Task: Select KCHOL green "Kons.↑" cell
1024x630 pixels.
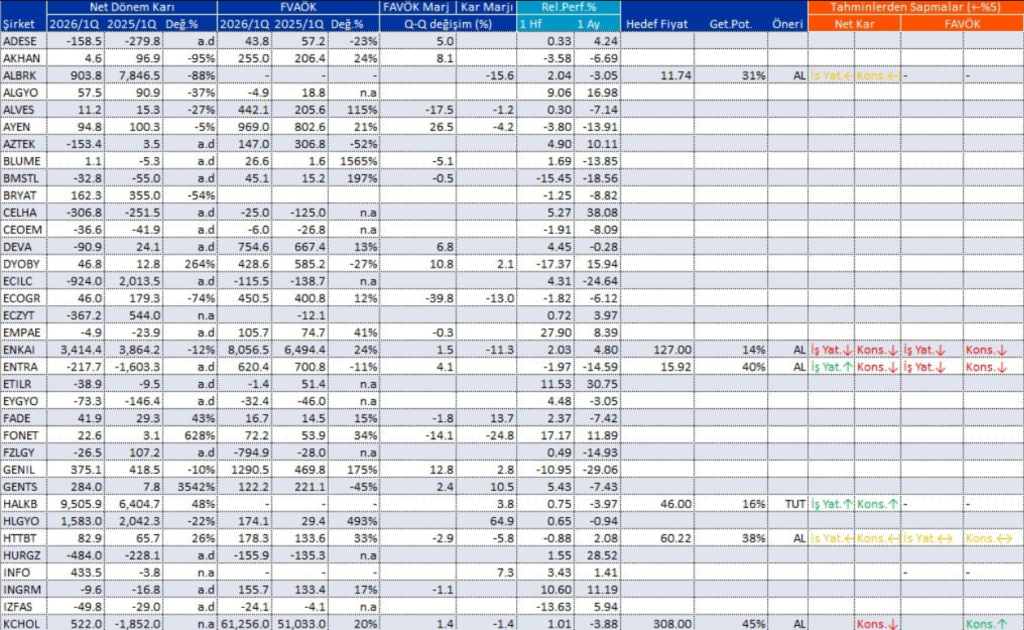Action: pyautogui.click(x=986, y=624)
